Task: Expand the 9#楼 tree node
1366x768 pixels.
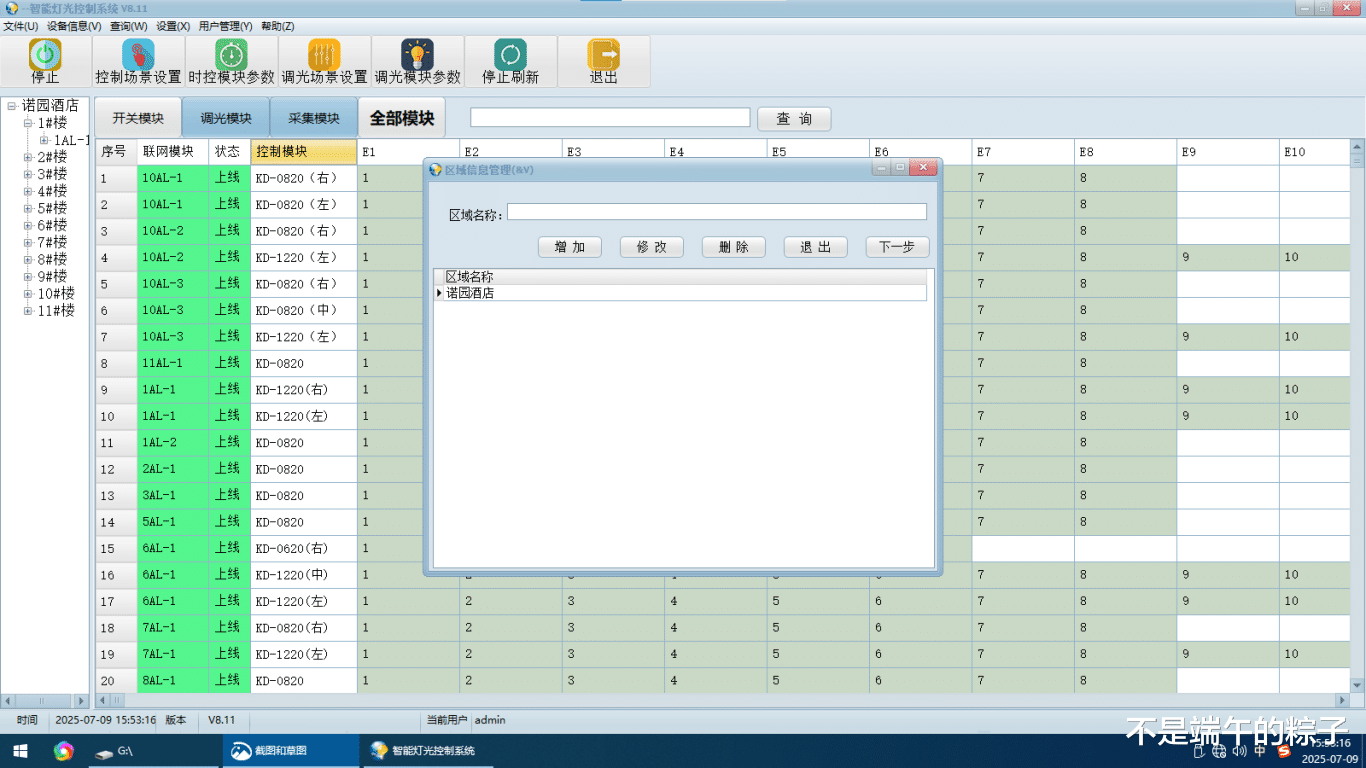Action: tap(28, 276)
